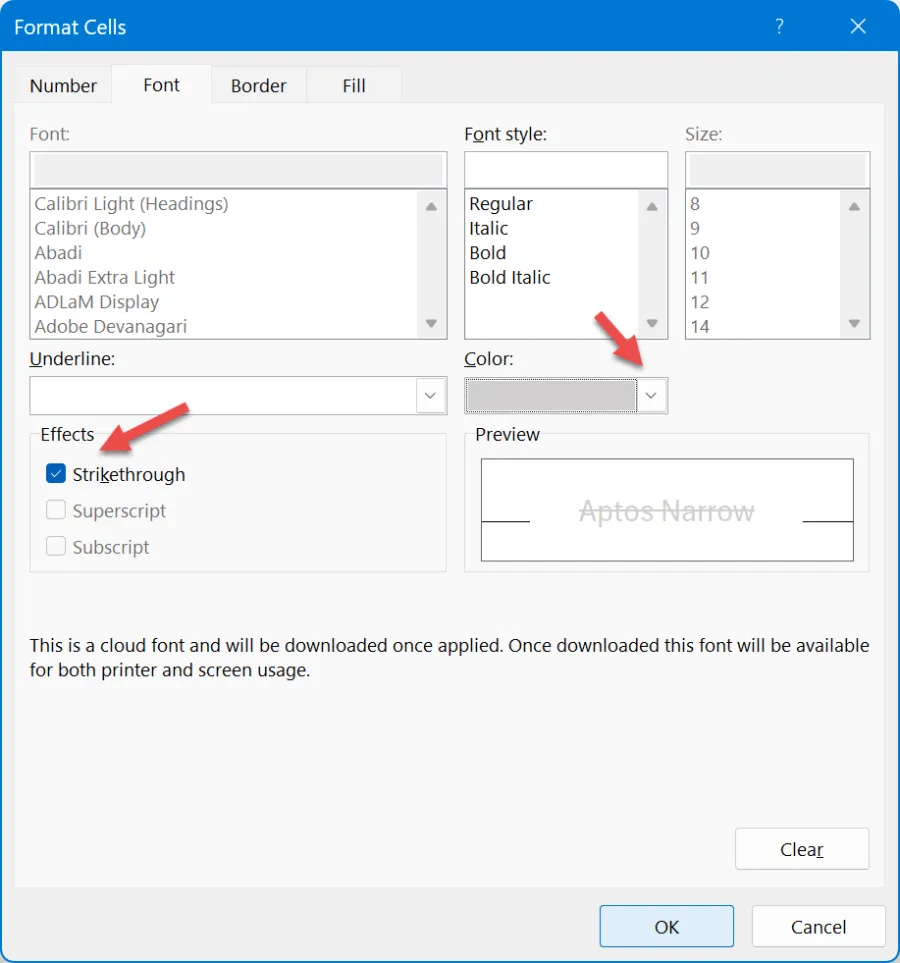Click Font style list down arrow
900x963 pixels.
click(652, 323)
